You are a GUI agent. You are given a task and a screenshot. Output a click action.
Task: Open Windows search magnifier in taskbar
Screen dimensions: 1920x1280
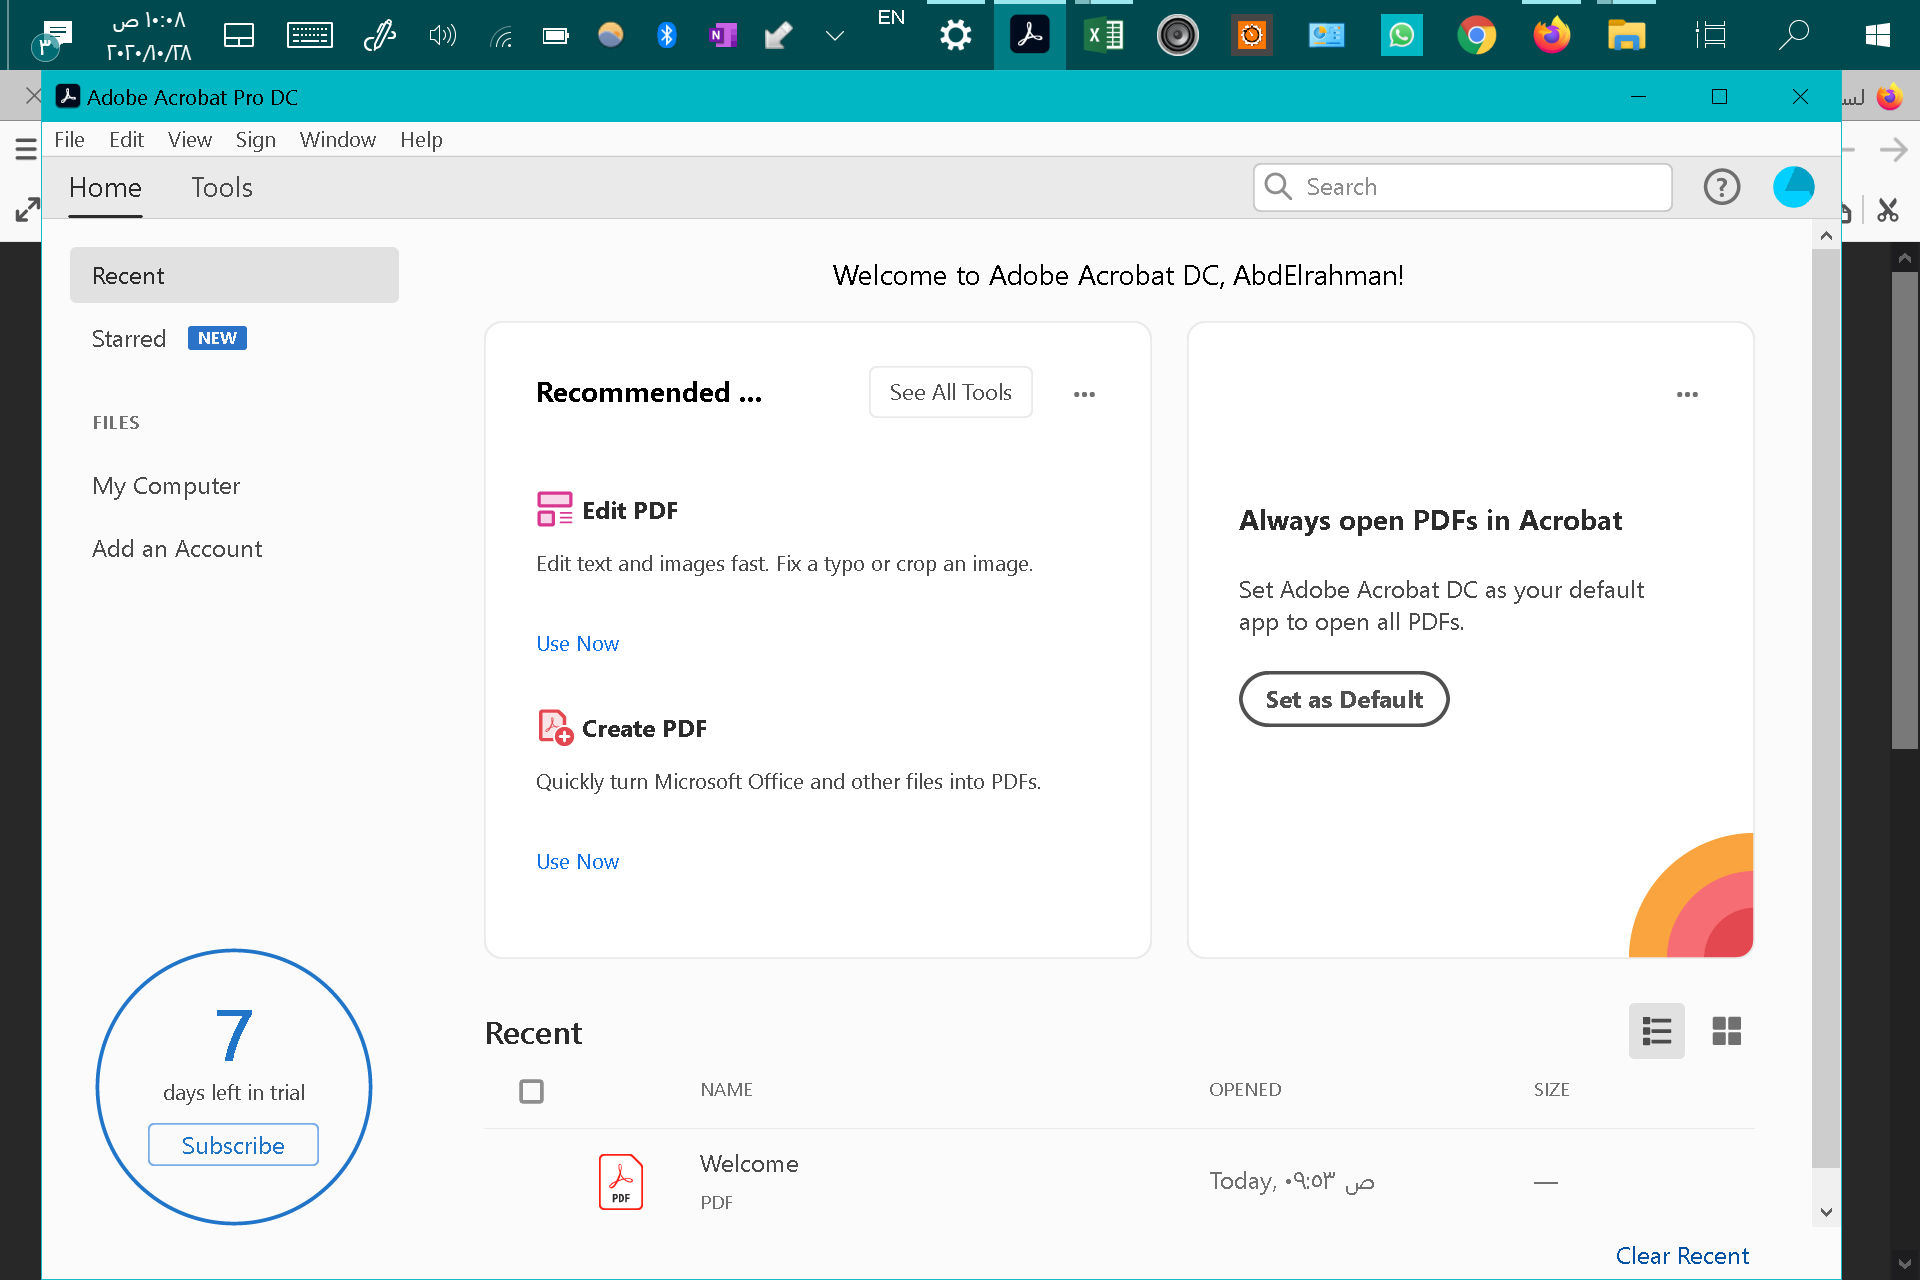tap(1793, 36)
